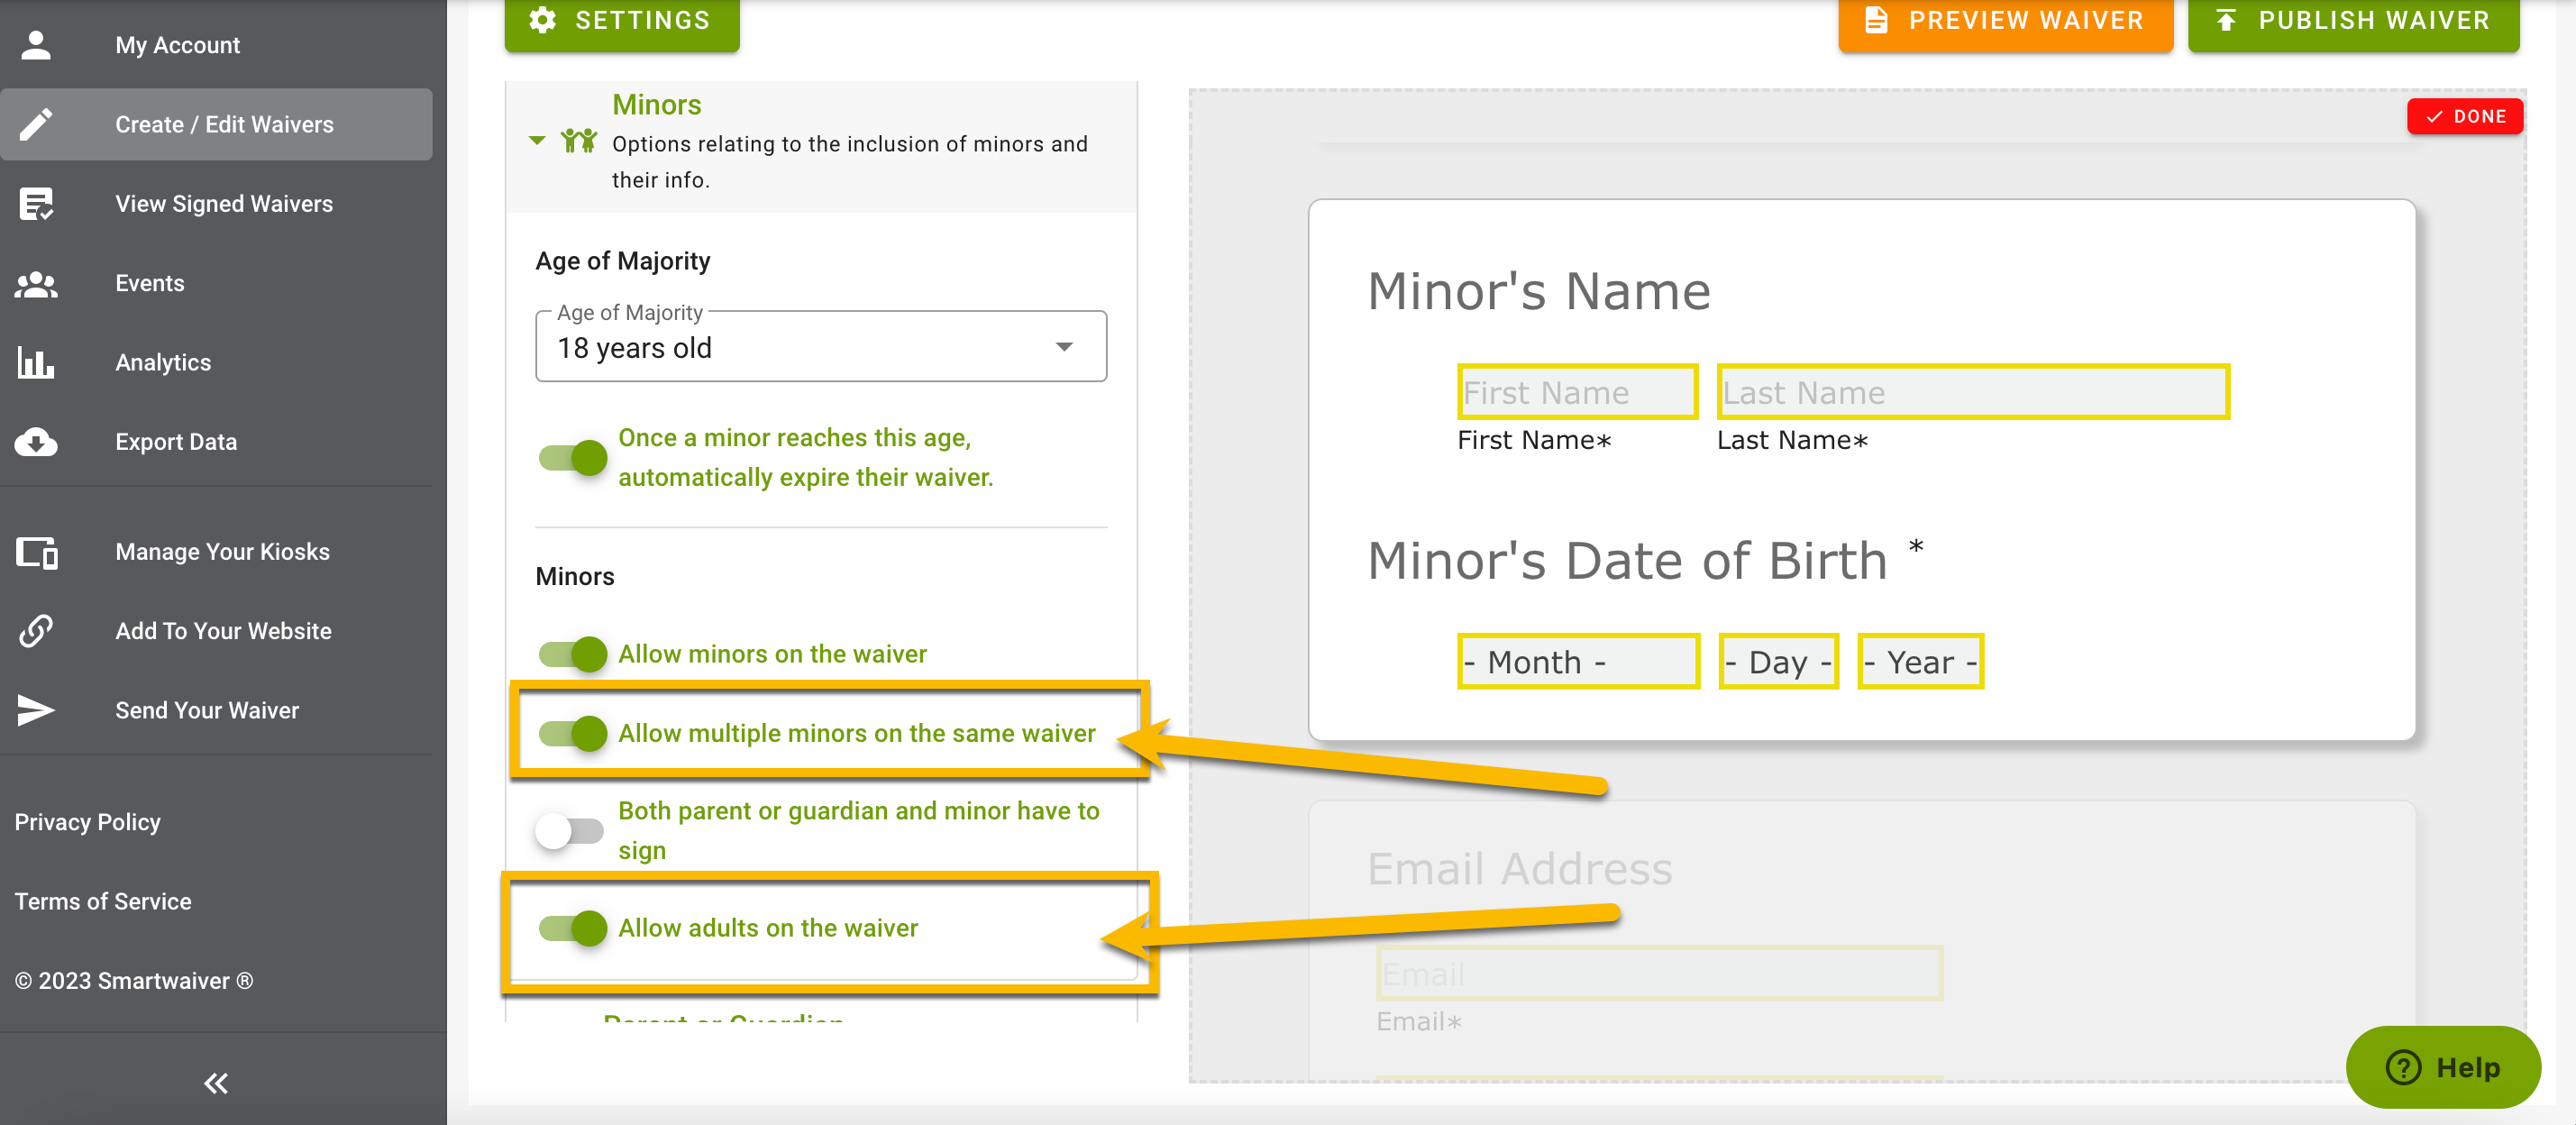Click the upload icon on Publish Waiver
The width and height of the screenshot is (2576, 1125).
(2226, 20)
